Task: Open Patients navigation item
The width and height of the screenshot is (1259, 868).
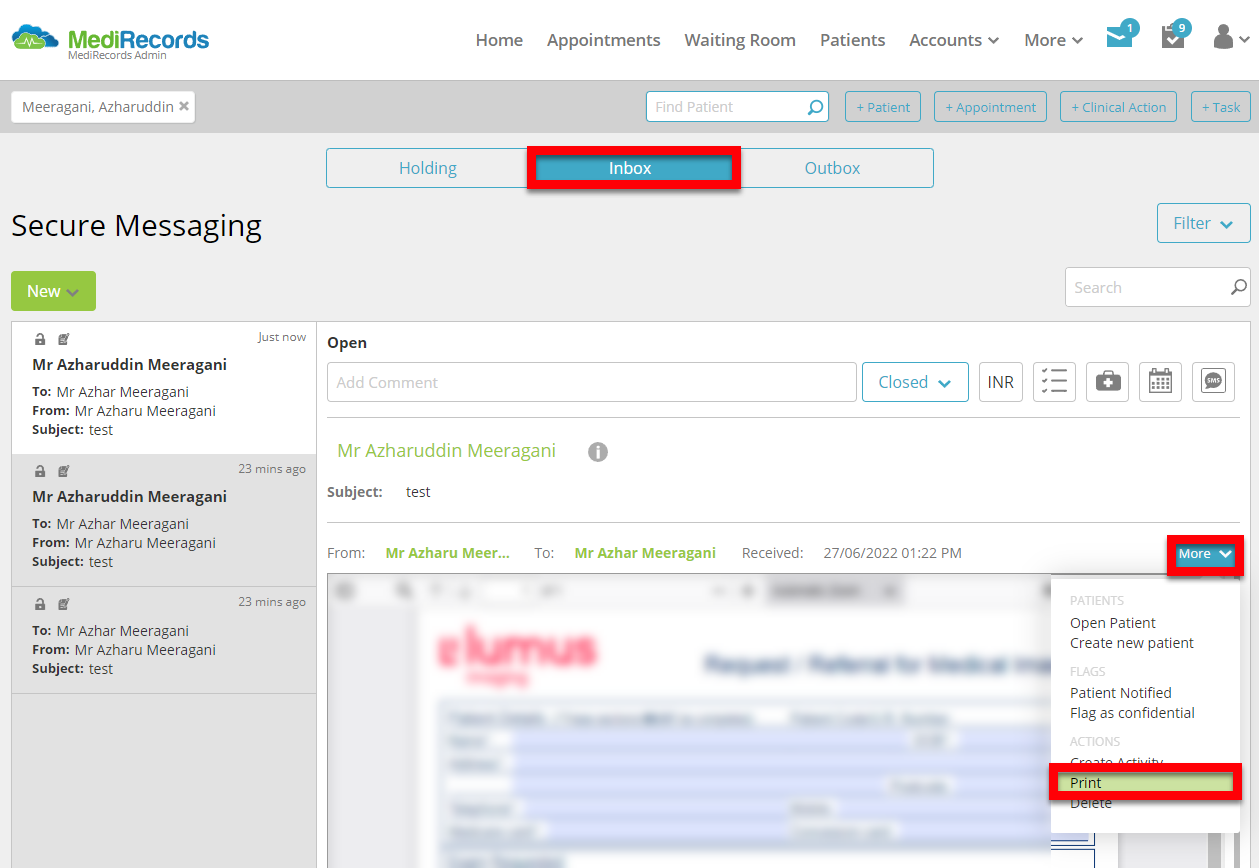Action: click(x=852, y=40)
